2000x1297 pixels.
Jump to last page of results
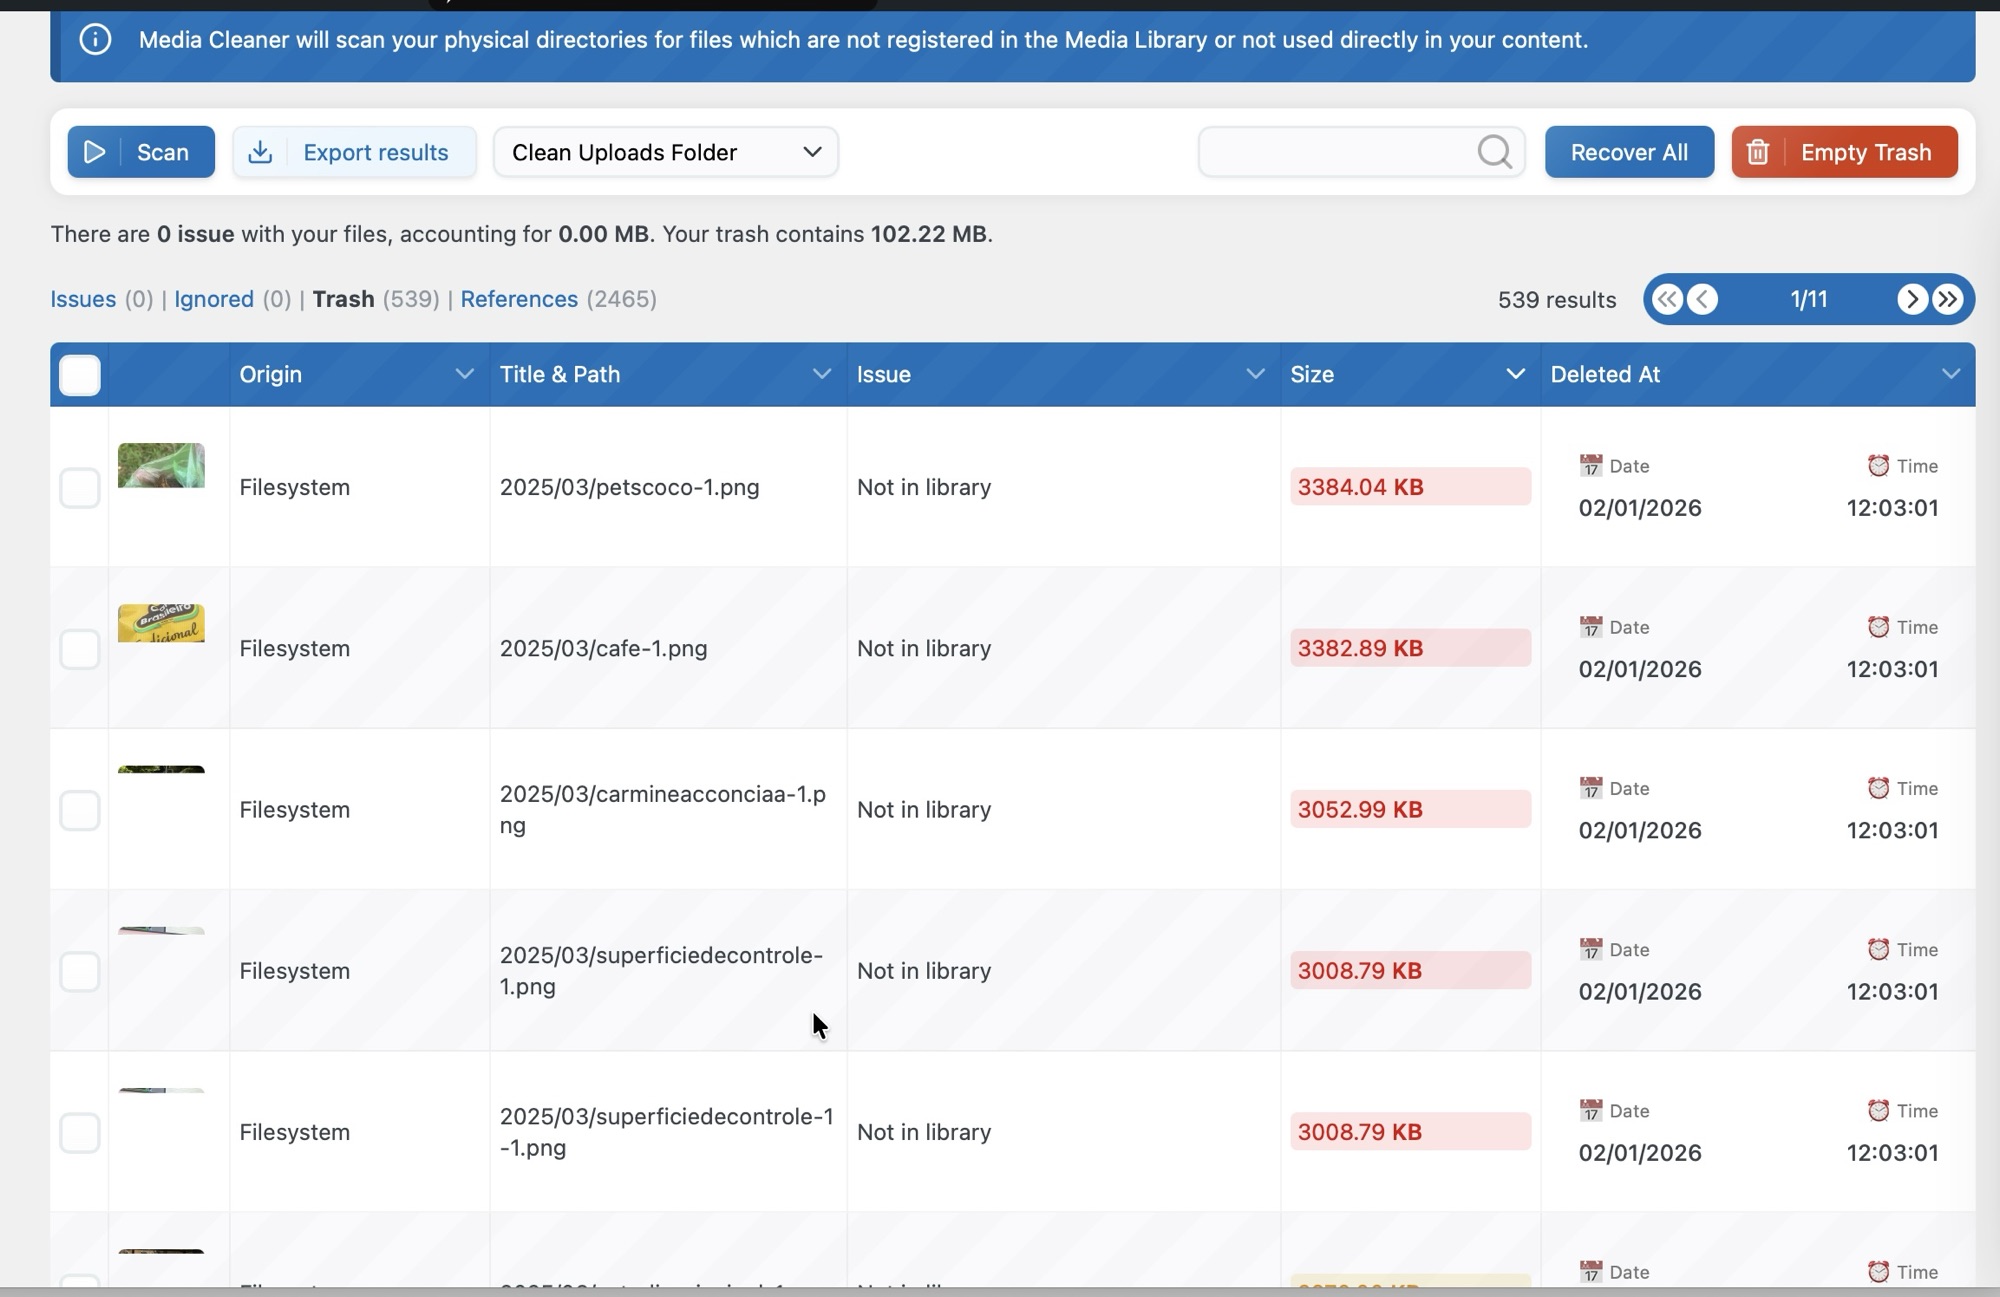(x=1948, y=299)
